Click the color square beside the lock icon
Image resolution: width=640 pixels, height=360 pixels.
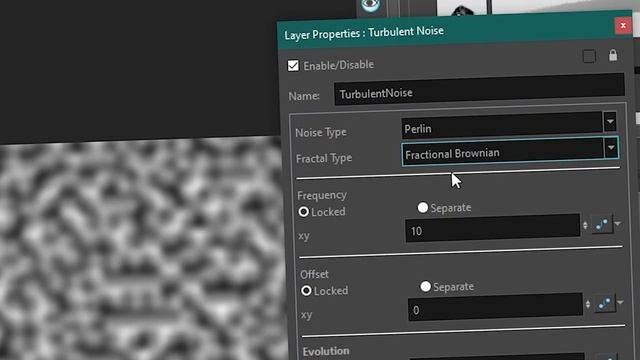tap(589, 56)
